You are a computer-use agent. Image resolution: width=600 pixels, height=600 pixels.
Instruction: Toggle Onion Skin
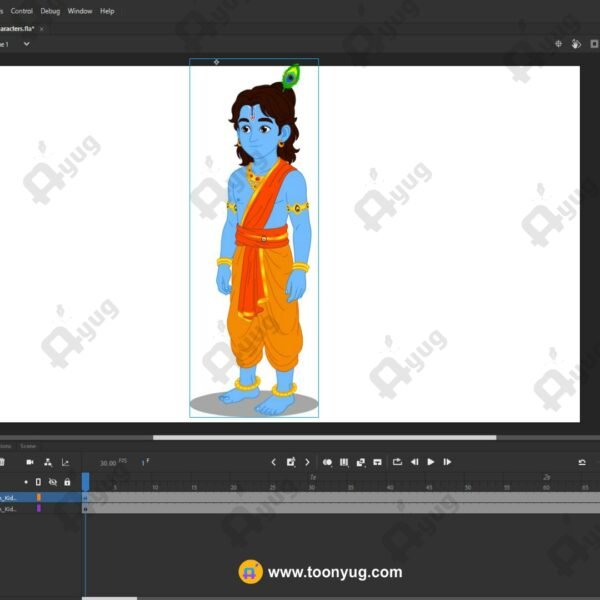pos(327,462)
